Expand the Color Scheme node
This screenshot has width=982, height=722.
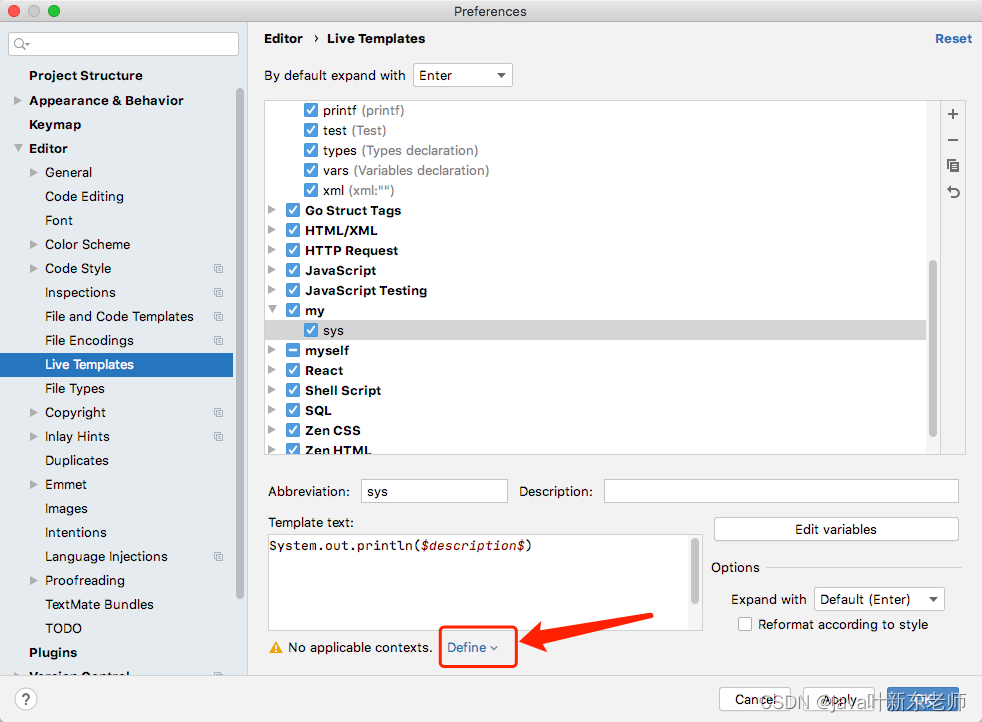click(x=34, y=244)
